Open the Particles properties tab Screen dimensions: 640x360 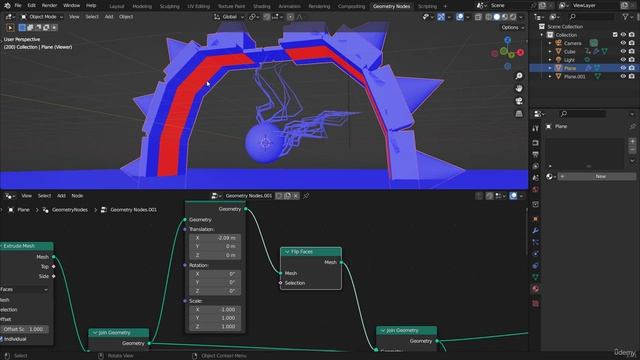pos(535,242)
